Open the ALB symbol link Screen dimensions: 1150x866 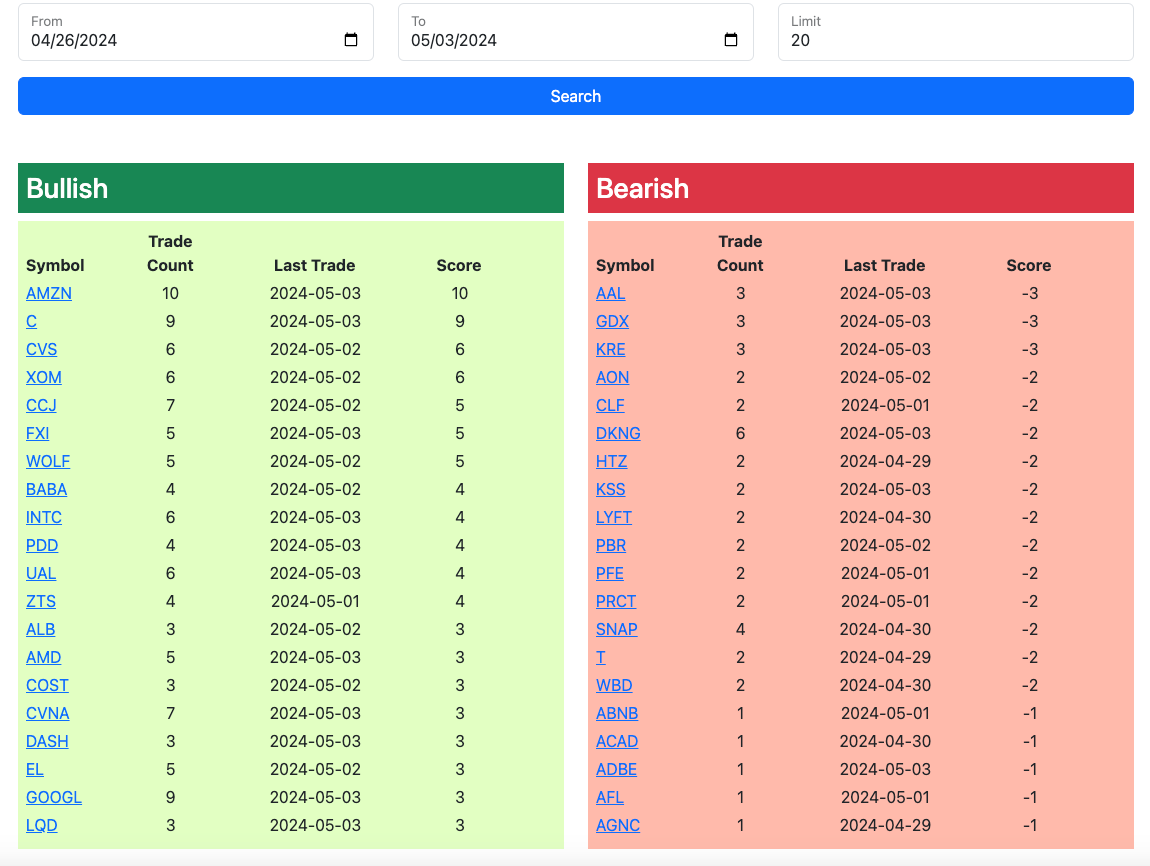coord(40,629)
